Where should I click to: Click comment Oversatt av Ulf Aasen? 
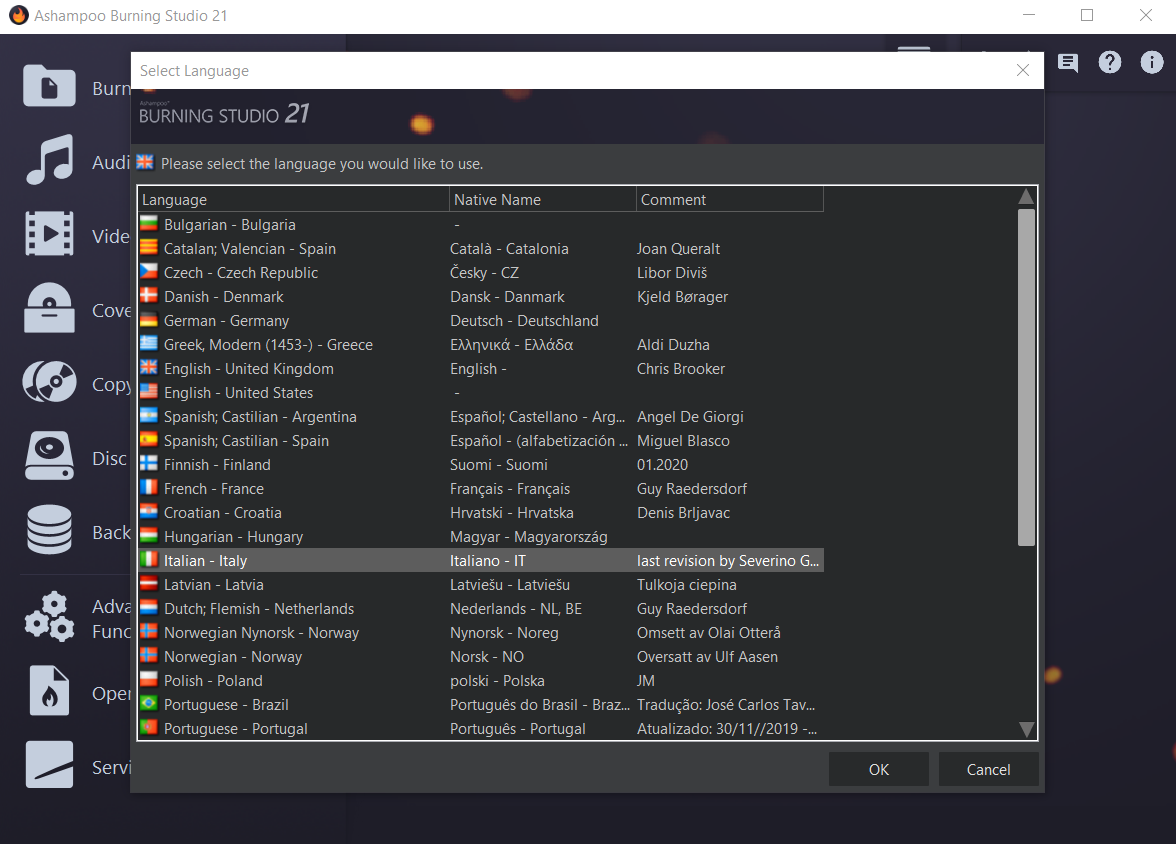point(707,656)
